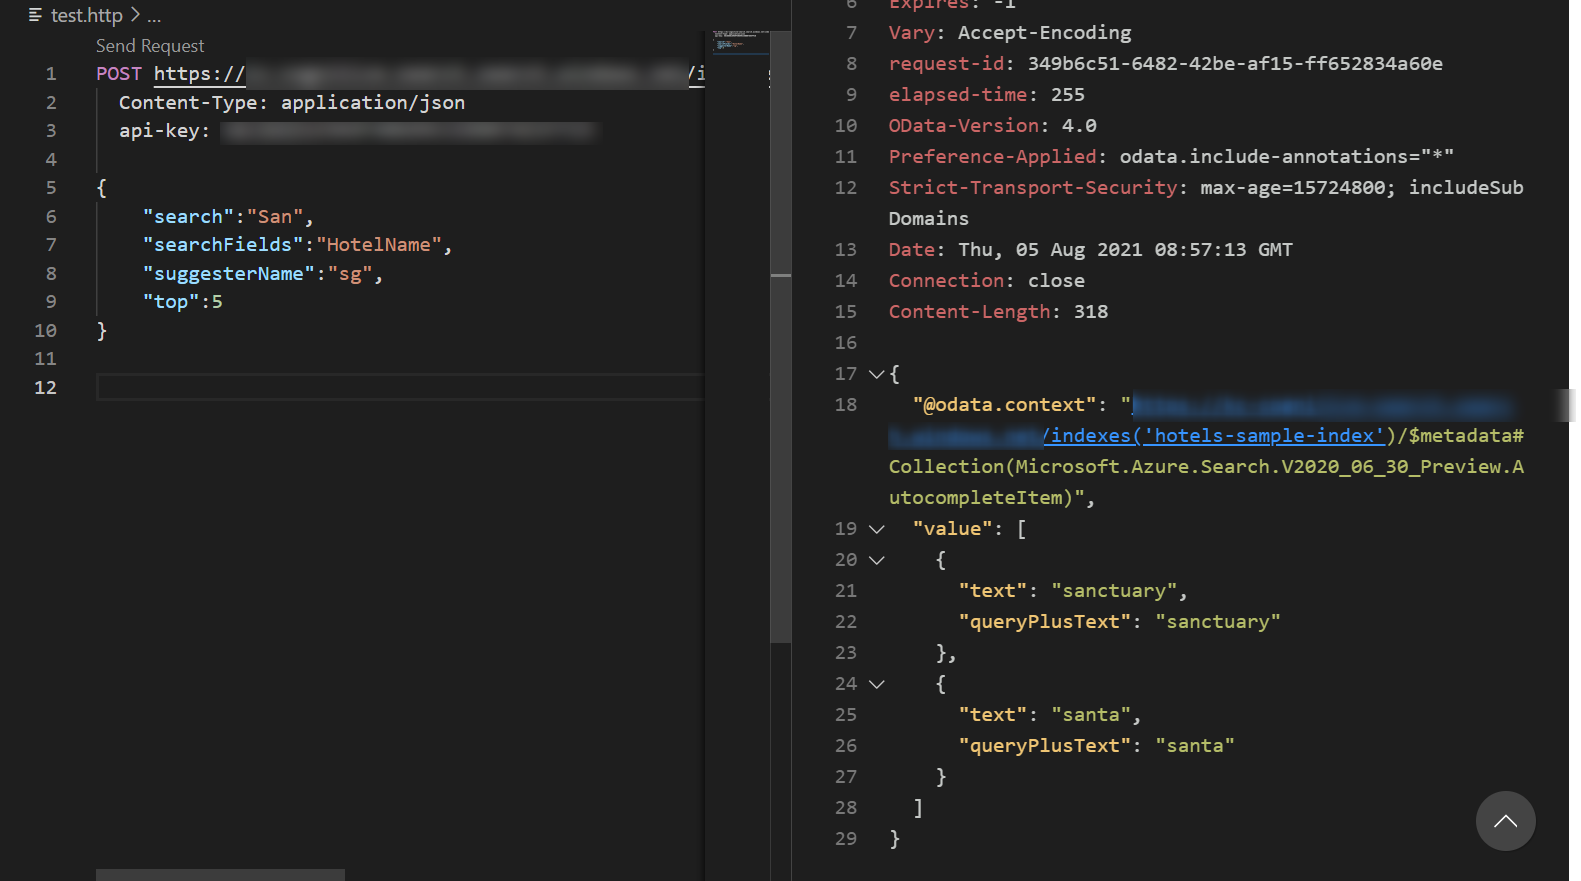The image size is (1581, 881).
Task: Click the OData-Version header
Action: pos(993,126)
